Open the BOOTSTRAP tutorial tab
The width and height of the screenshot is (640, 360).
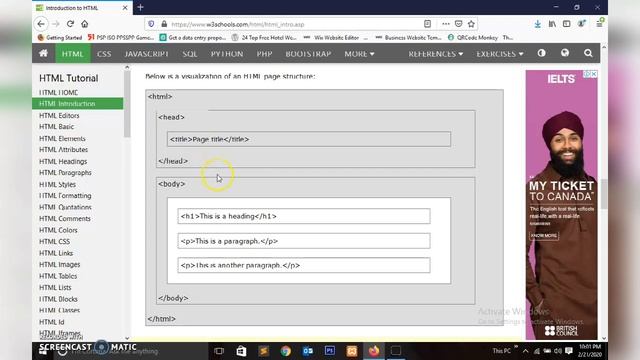(x=308, y=54)
